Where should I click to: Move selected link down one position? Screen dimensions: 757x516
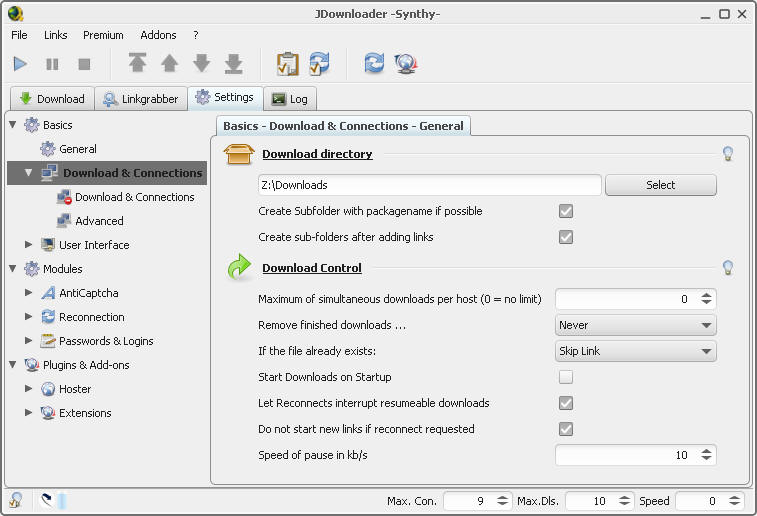tap(202, 63)
